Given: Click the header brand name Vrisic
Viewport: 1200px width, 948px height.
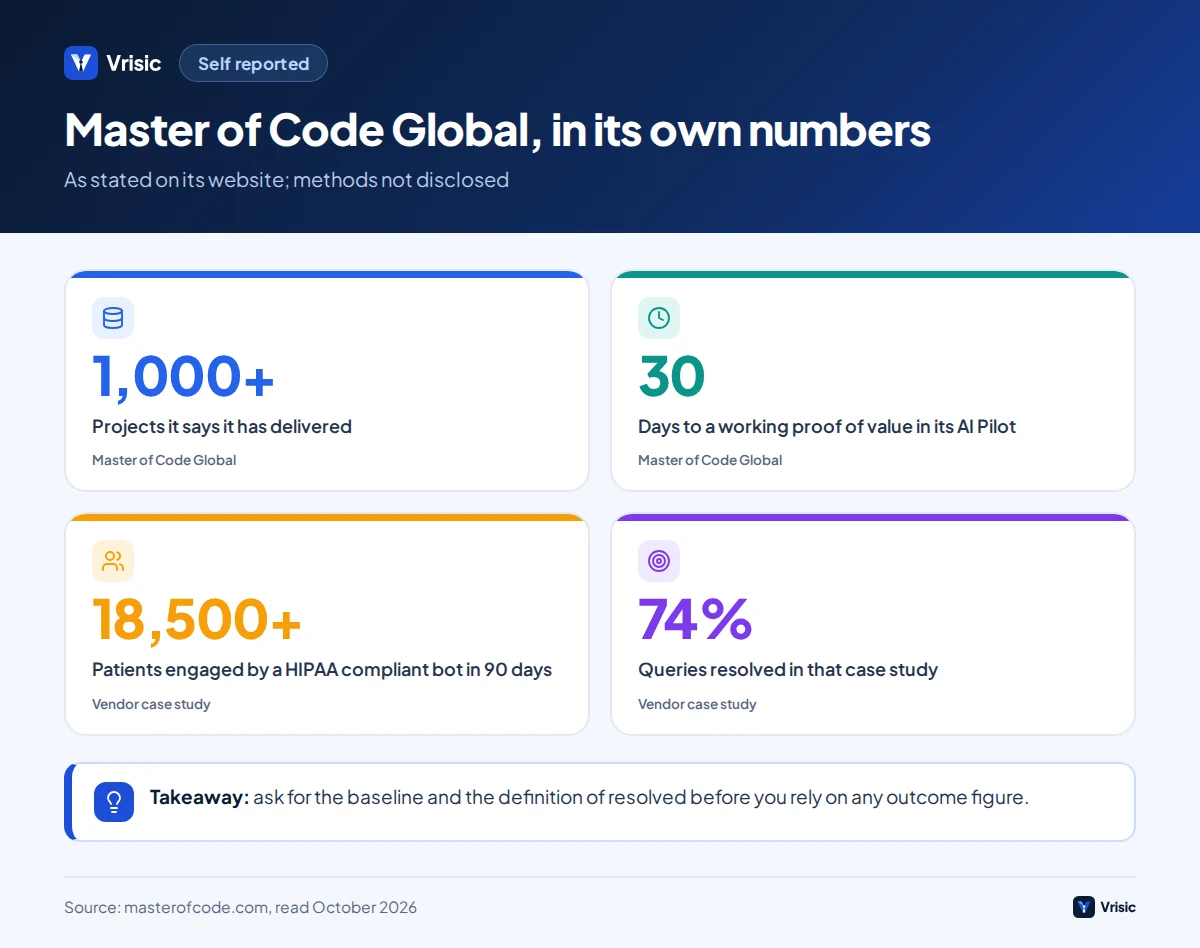Looking at the screenshot, I should [x=133, y=63].
